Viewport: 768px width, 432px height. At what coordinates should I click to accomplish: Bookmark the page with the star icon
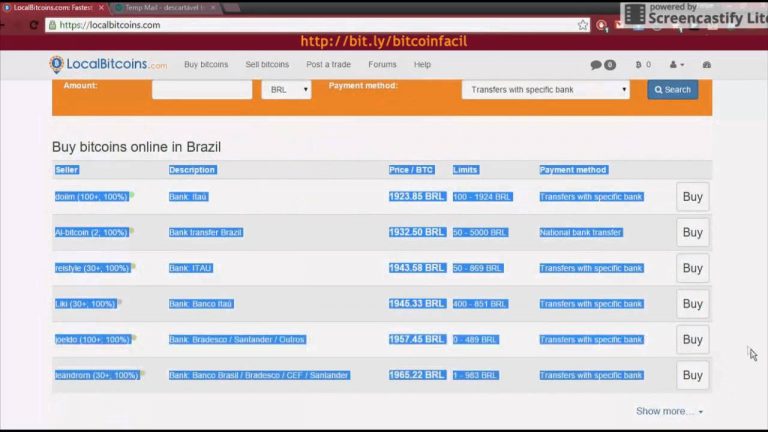[582, 25]
